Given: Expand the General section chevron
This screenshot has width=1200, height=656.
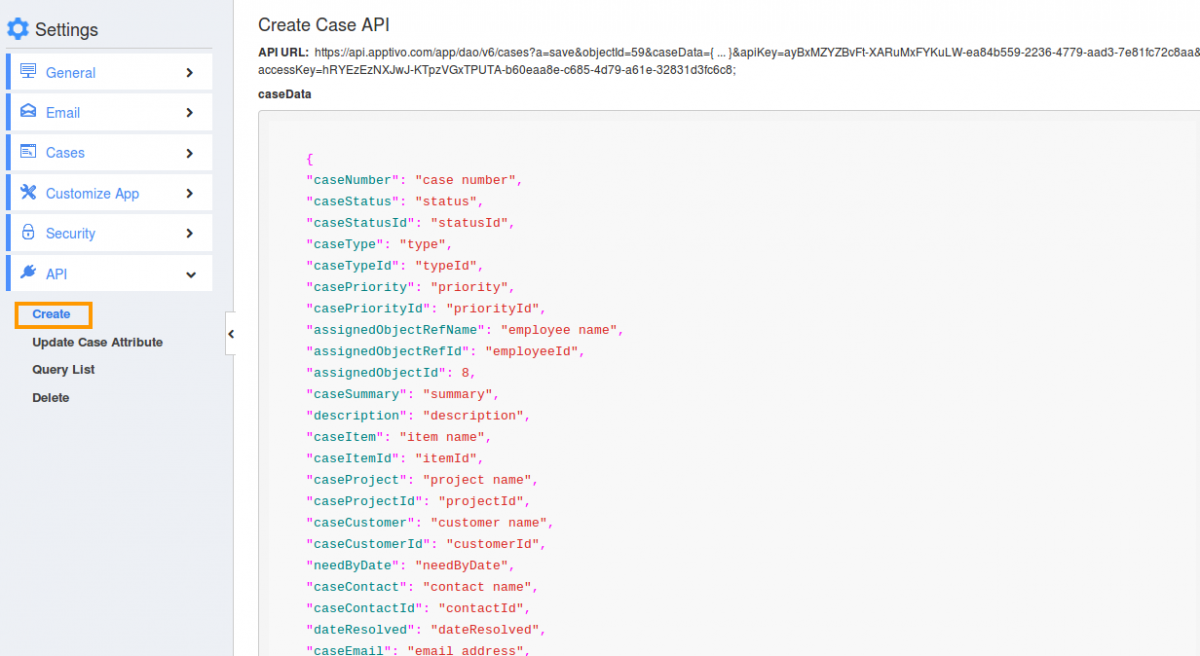Looking at the screenshot, I should click(x=189, y=72).
